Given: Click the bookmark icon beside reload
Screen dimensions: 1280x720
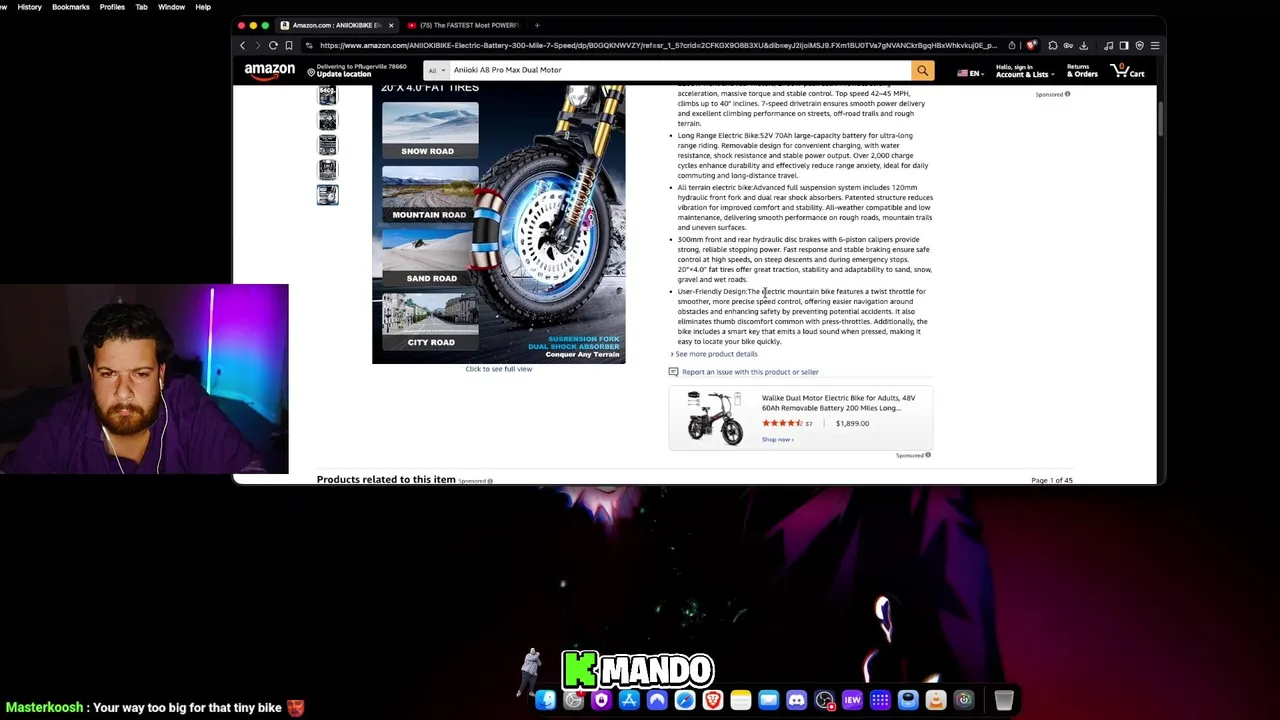Looking at the screenshot, I should pyautogui.click(x=289, y=45).
